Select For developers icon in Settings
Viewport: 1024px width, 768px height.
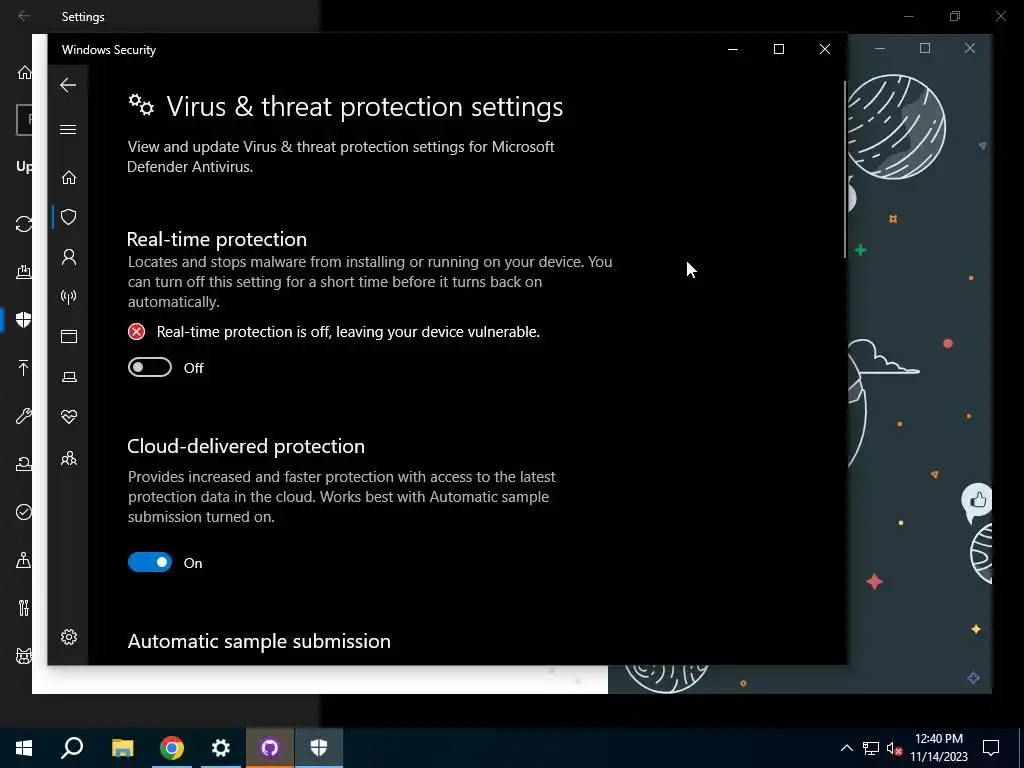tap(24, 608)
